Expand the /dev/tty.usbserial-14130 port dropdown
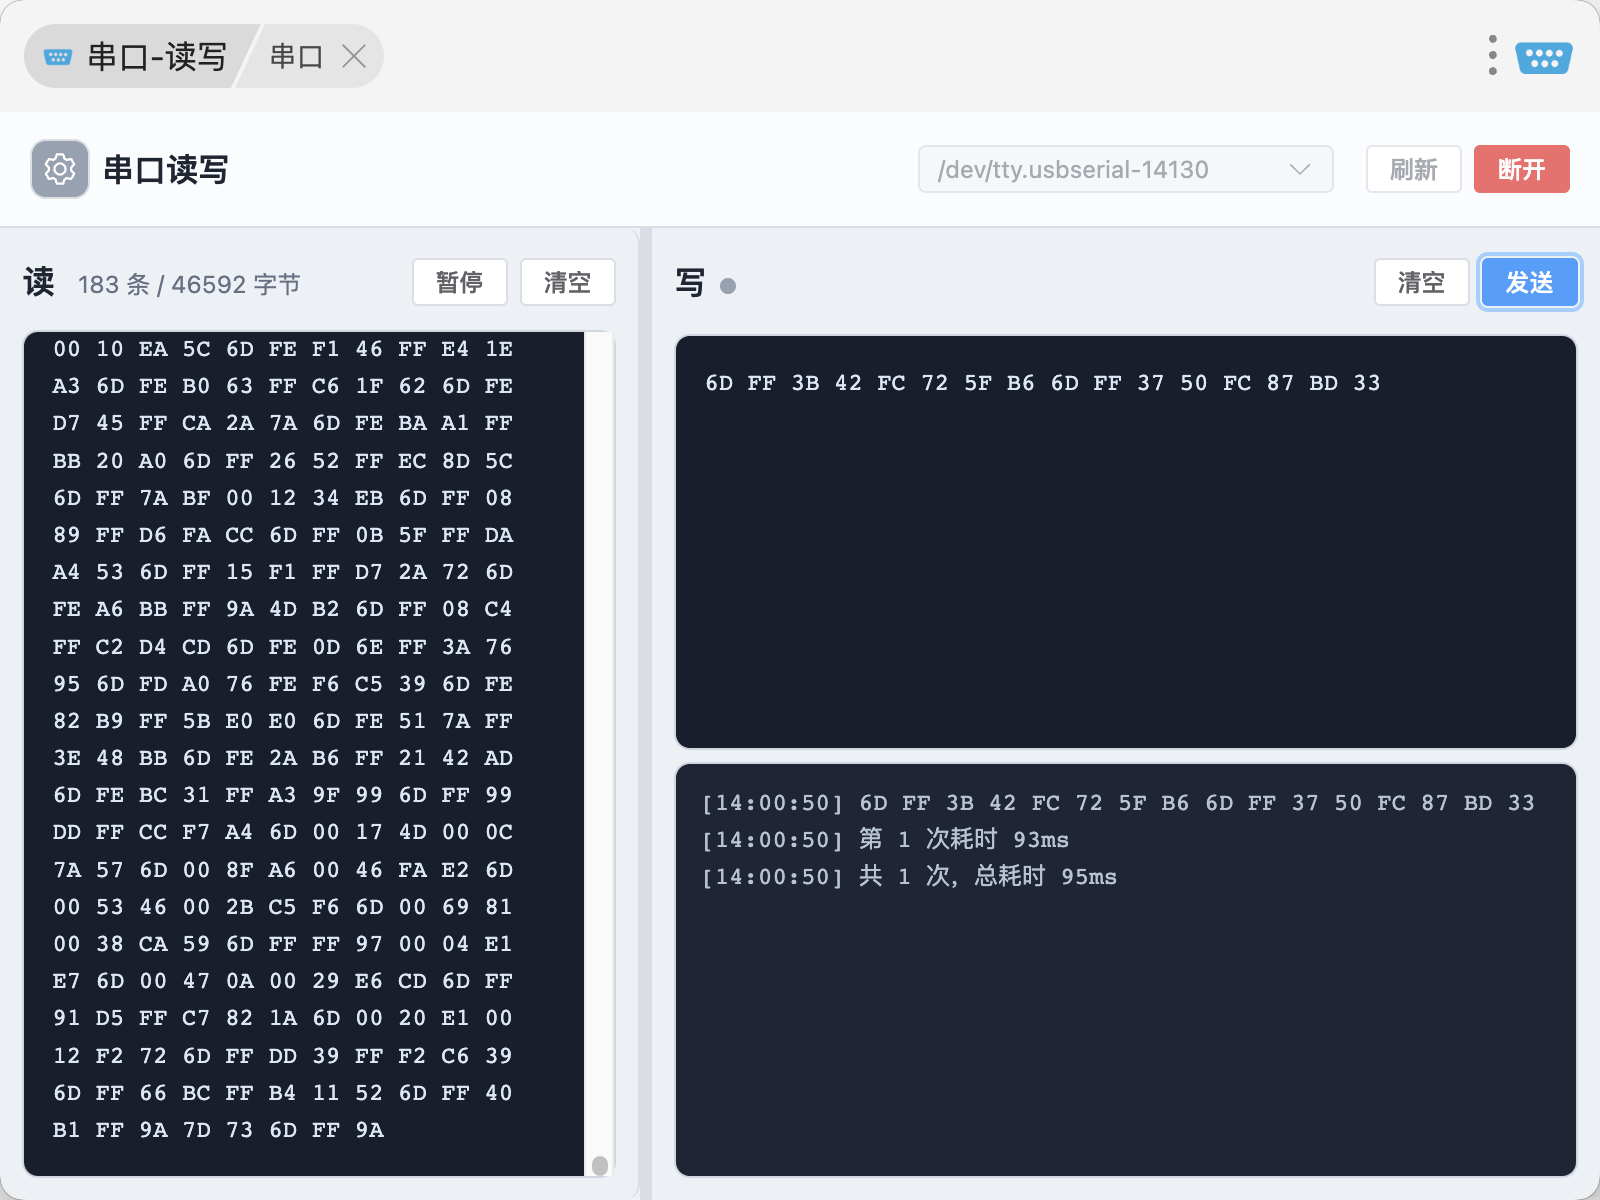The height and width of the screenshot is (1200, 1600). coord(1126,169)
